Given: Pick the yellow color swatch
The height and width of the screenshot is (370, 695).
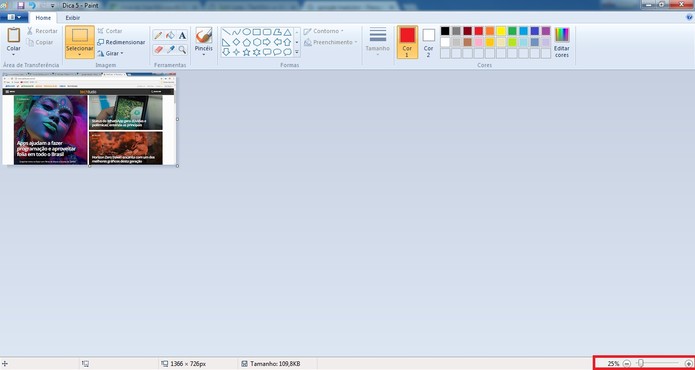Looking at the screenshot, I should click(501, 31).
